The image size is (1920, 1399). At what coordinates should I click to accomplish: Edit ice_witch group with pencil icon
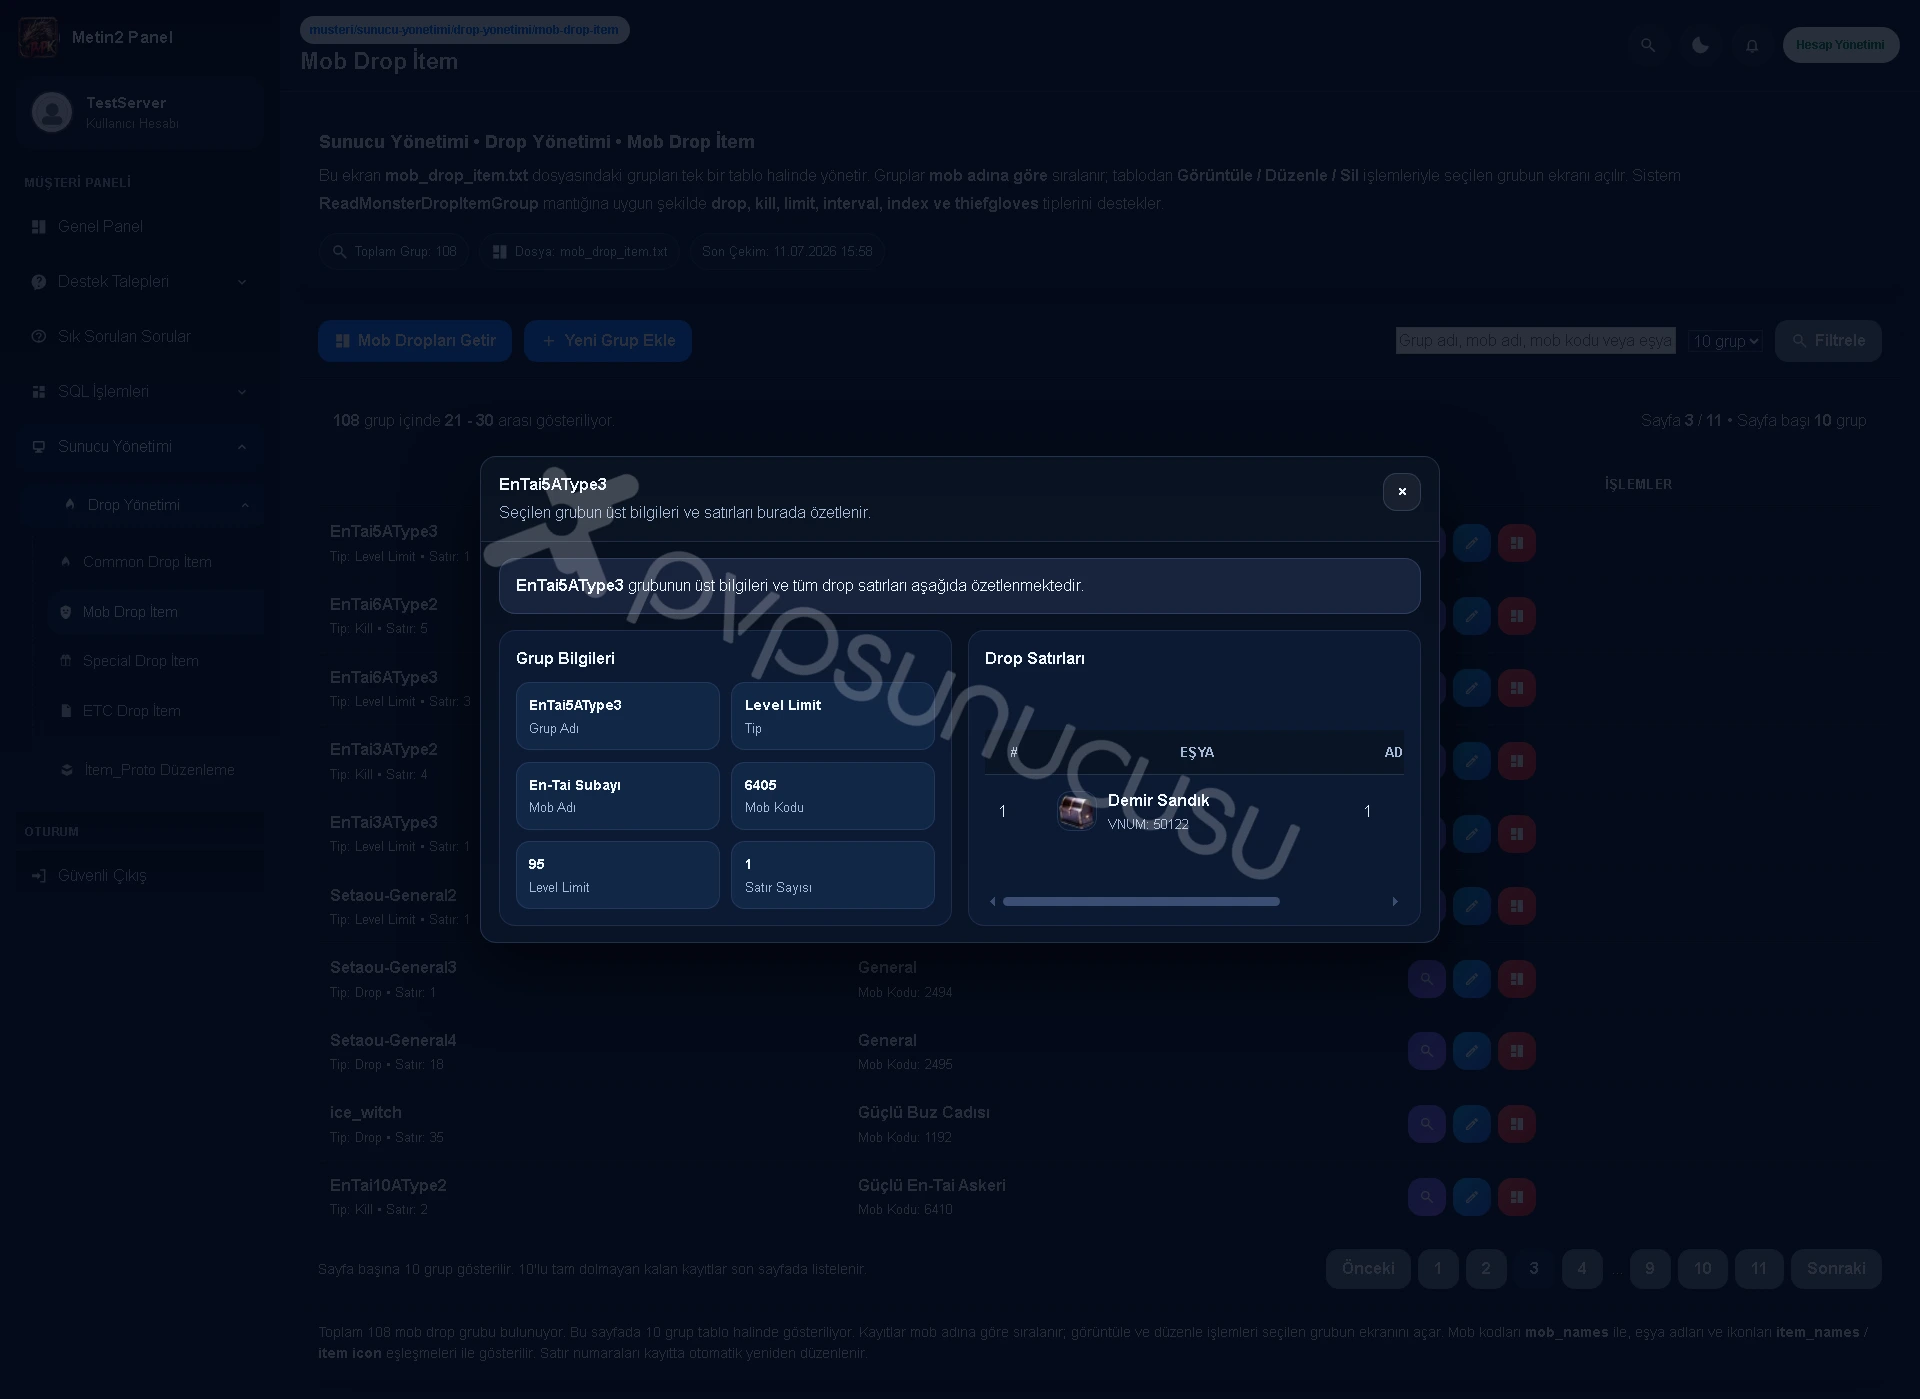(x=1471, y=1124)
